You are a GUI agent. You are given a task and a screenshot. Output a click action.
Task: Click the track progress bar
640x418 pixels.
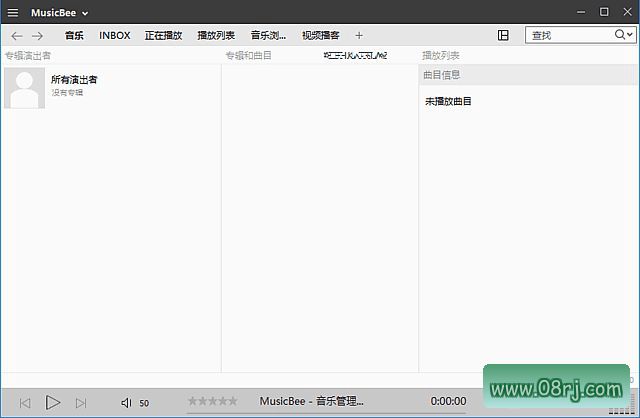[x=326, y=413]
